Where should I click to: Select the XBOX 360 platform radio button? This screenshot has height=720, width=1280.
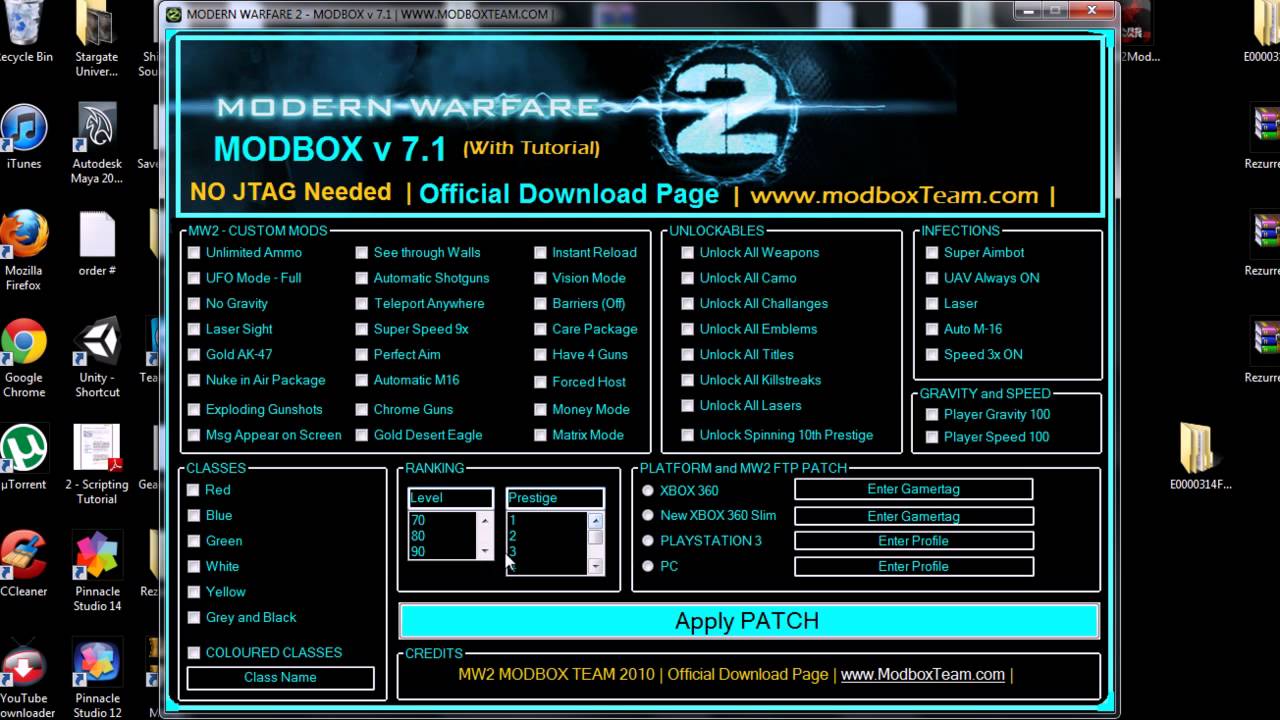tap(648, 490)
